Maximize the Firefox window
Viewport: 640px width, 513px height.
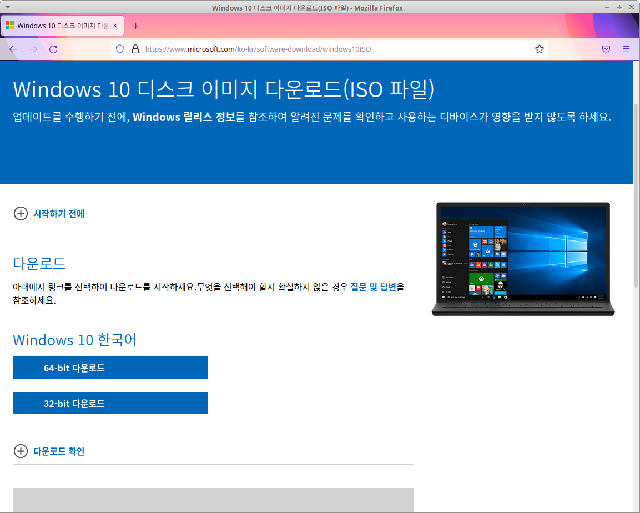(619, 7)
